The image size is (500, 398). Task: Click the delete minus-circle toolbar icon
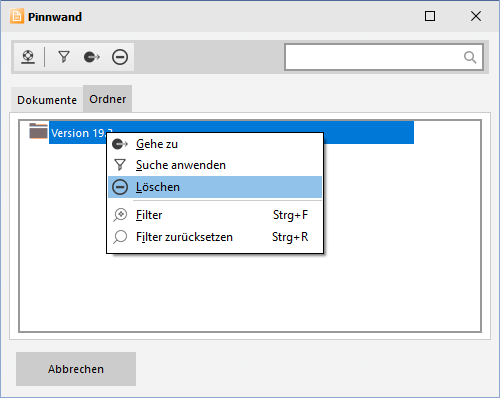[x=120, y=57]
